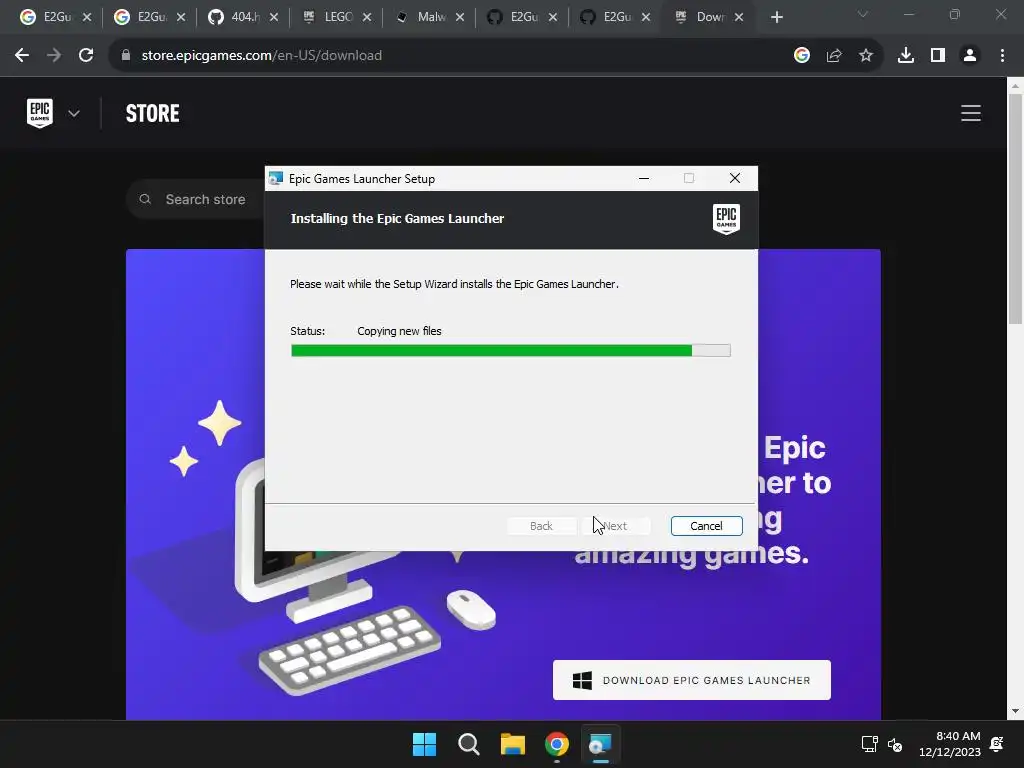Viewport: 1024px width, 768px height.
Task: Switch to the Malw tab
Action: tap(422, 17)
